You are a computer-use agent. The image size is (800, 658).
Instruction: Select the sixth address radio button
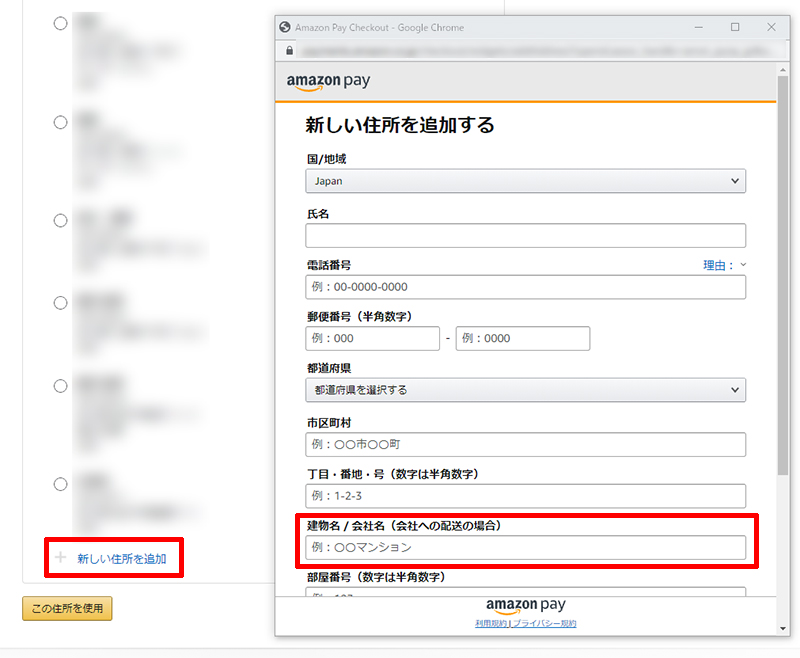pyautogui.click(x=60, y=484)
